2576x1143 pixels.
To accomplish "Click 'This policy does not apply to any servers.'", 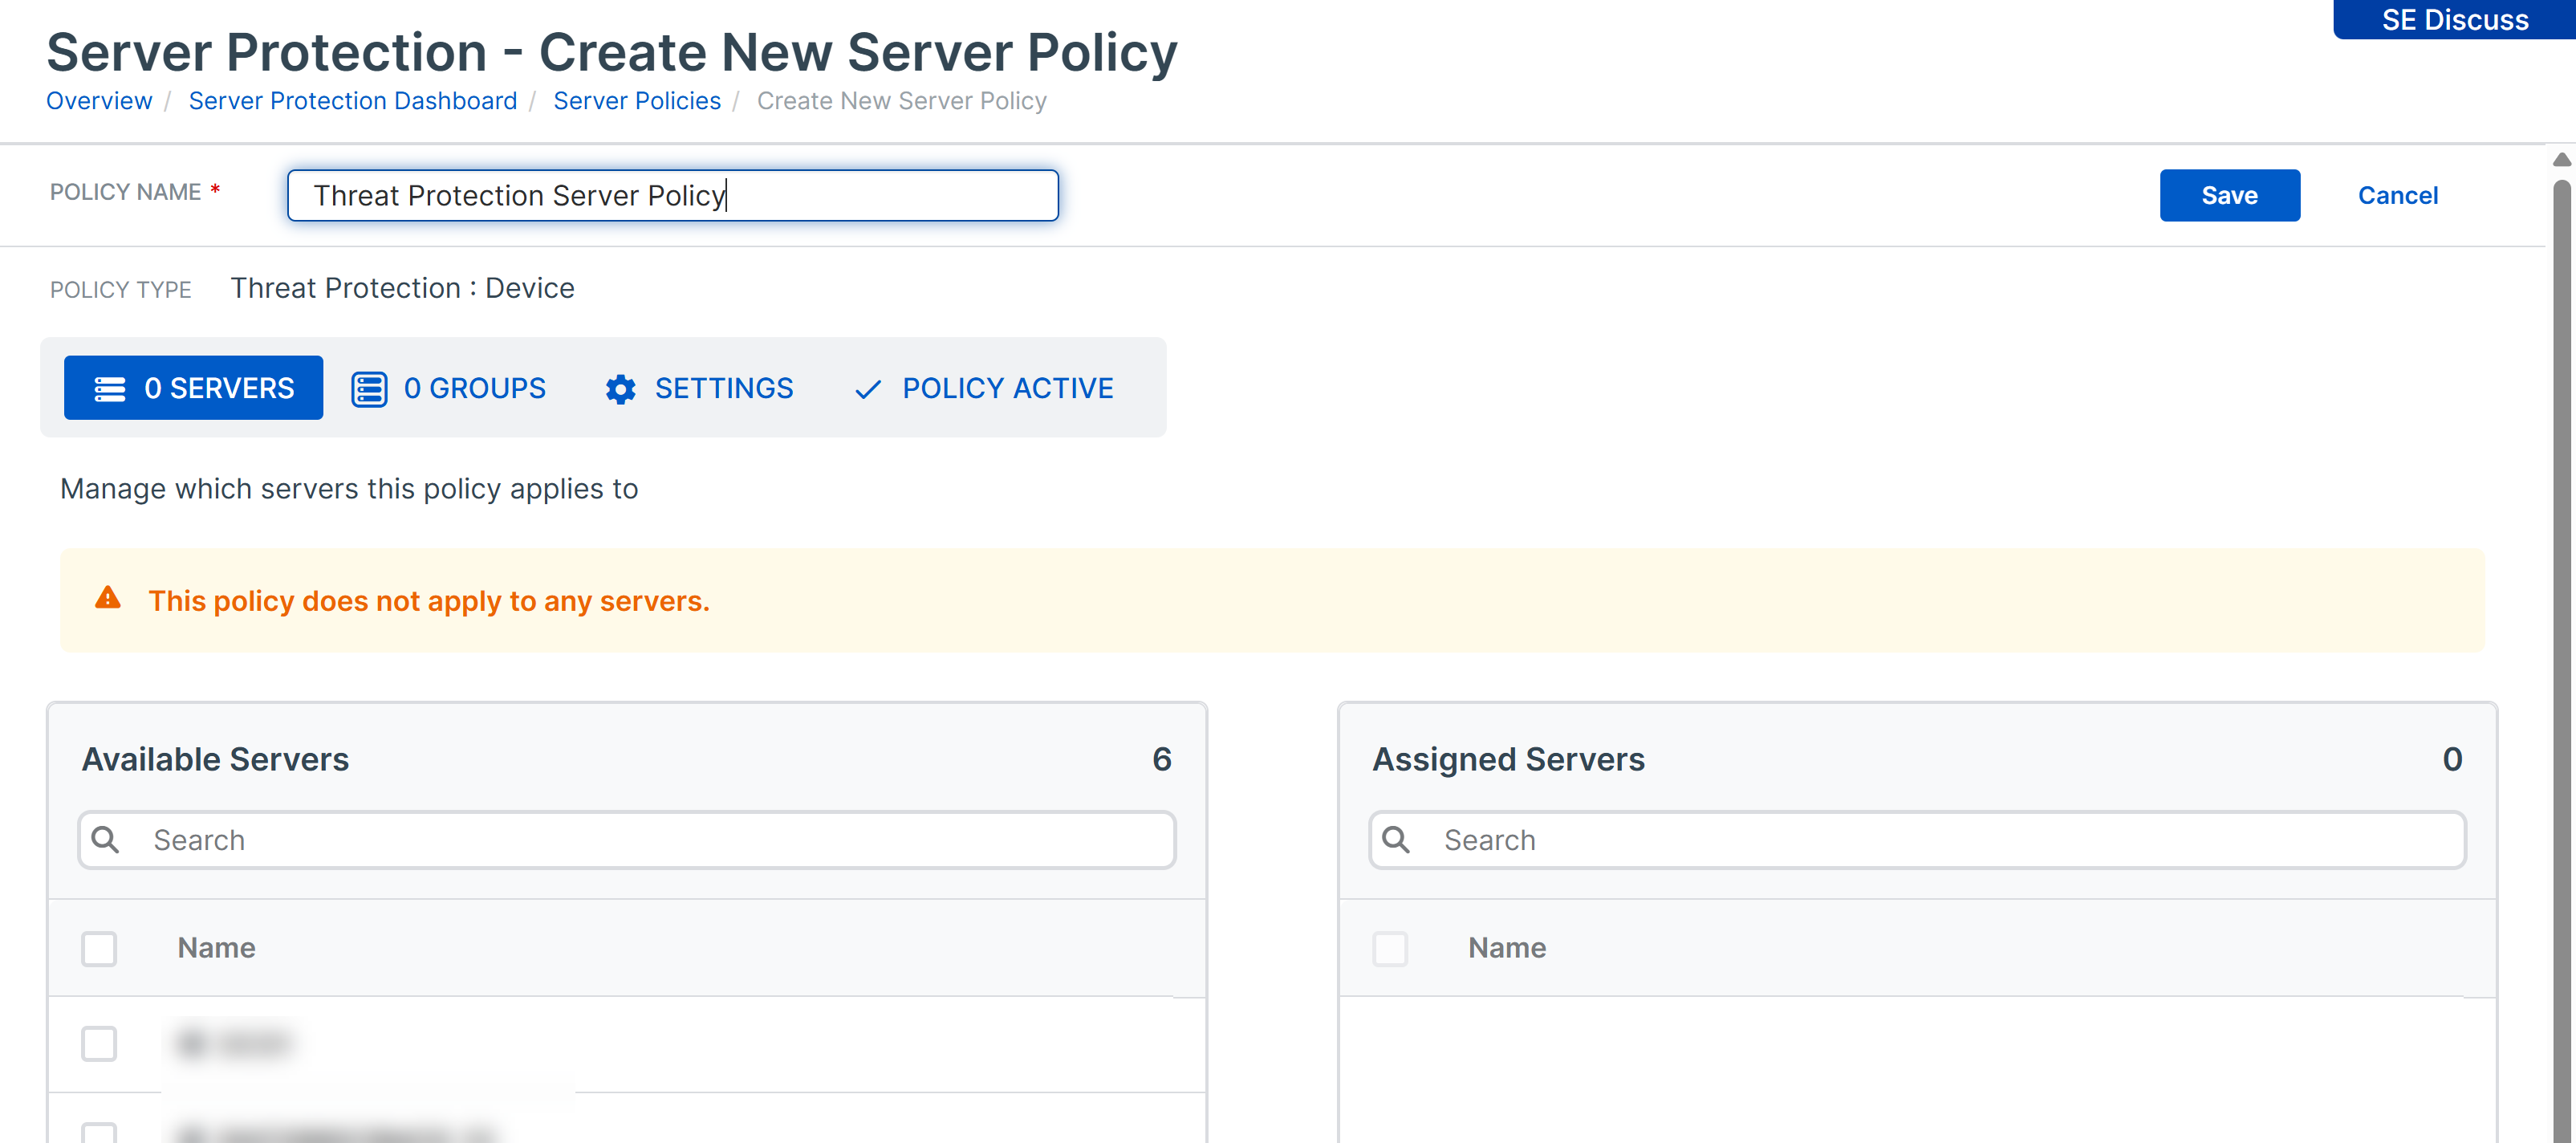I will tap(429, 601).
